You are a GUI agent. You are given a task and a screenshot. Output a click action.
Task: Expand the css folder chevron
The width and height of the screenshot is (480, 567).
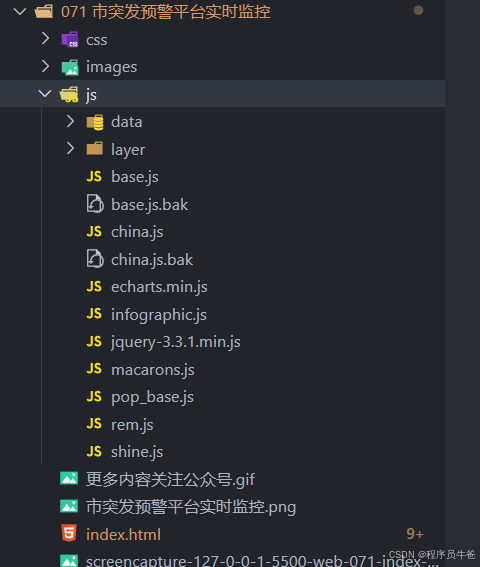[45, 38]
